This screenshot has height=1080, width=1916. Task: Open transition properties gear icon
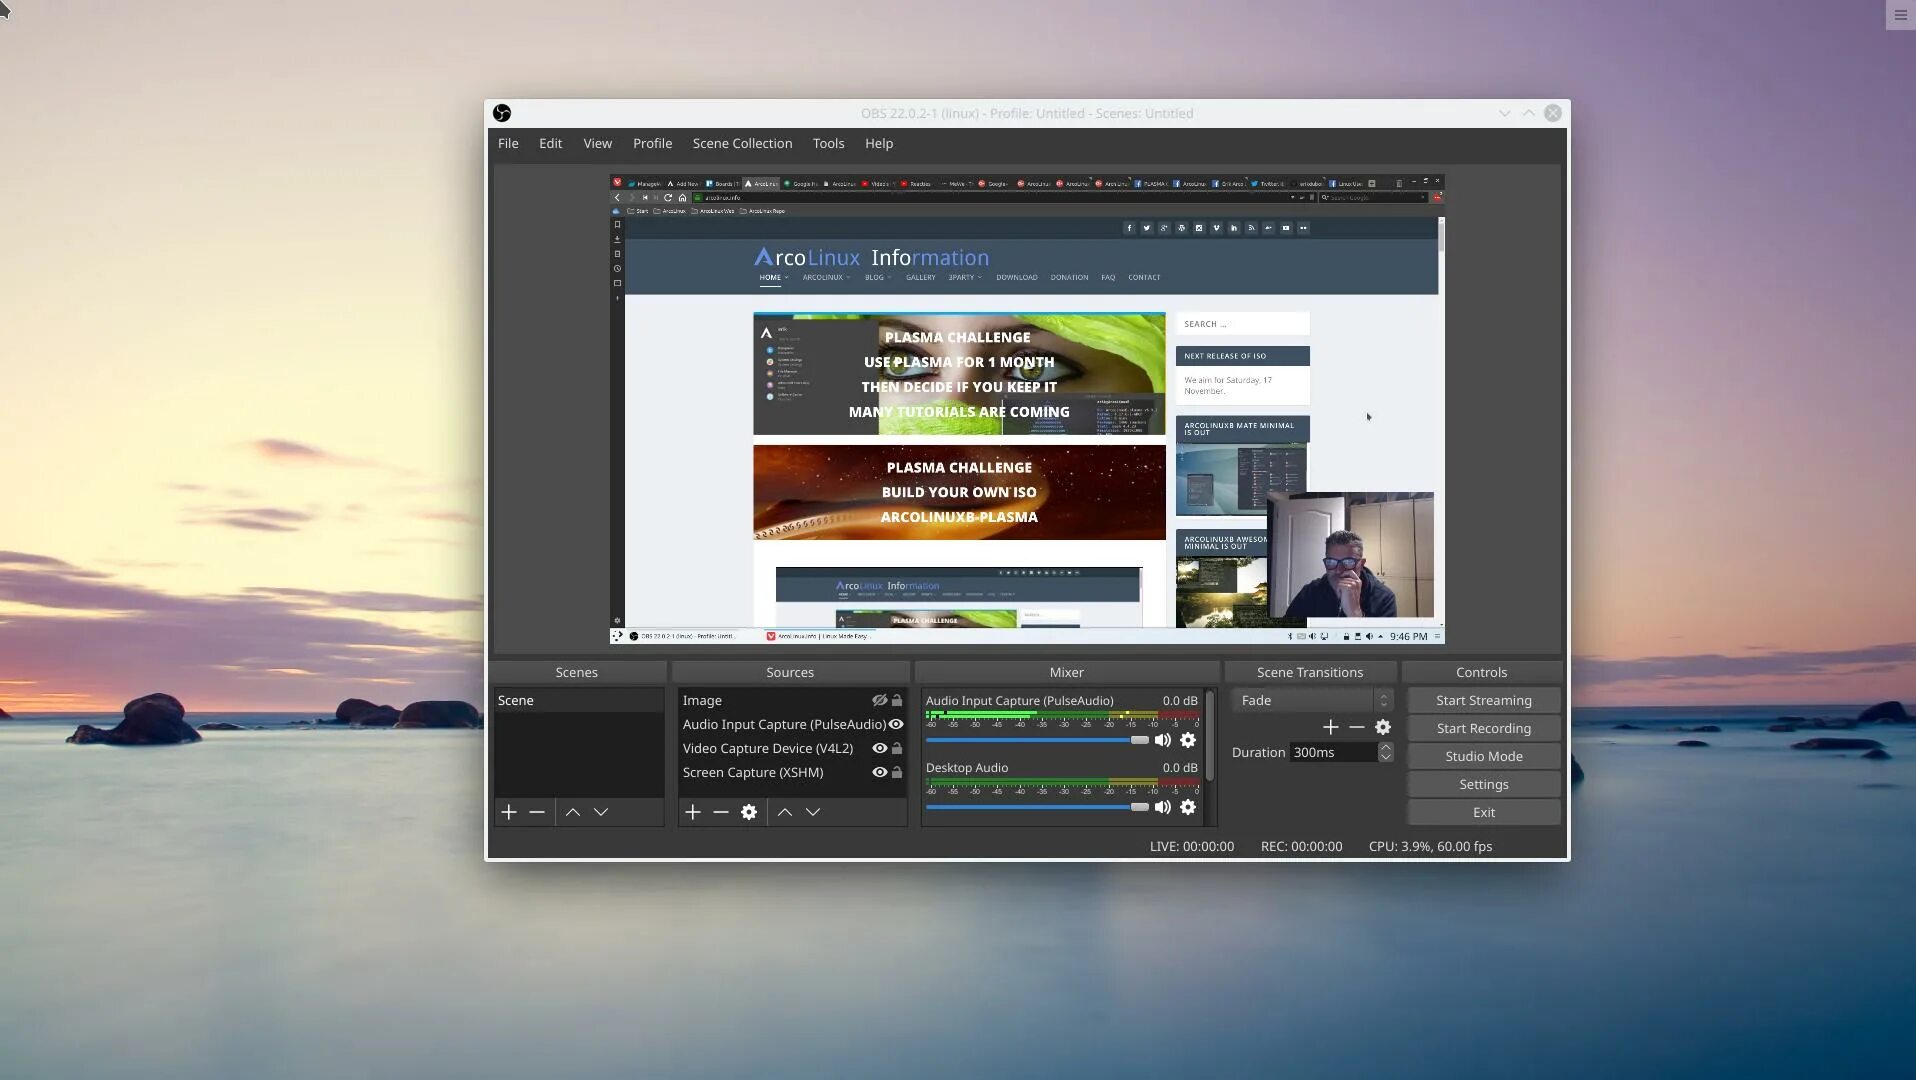pyautogui.click(x=1383, y=727)
